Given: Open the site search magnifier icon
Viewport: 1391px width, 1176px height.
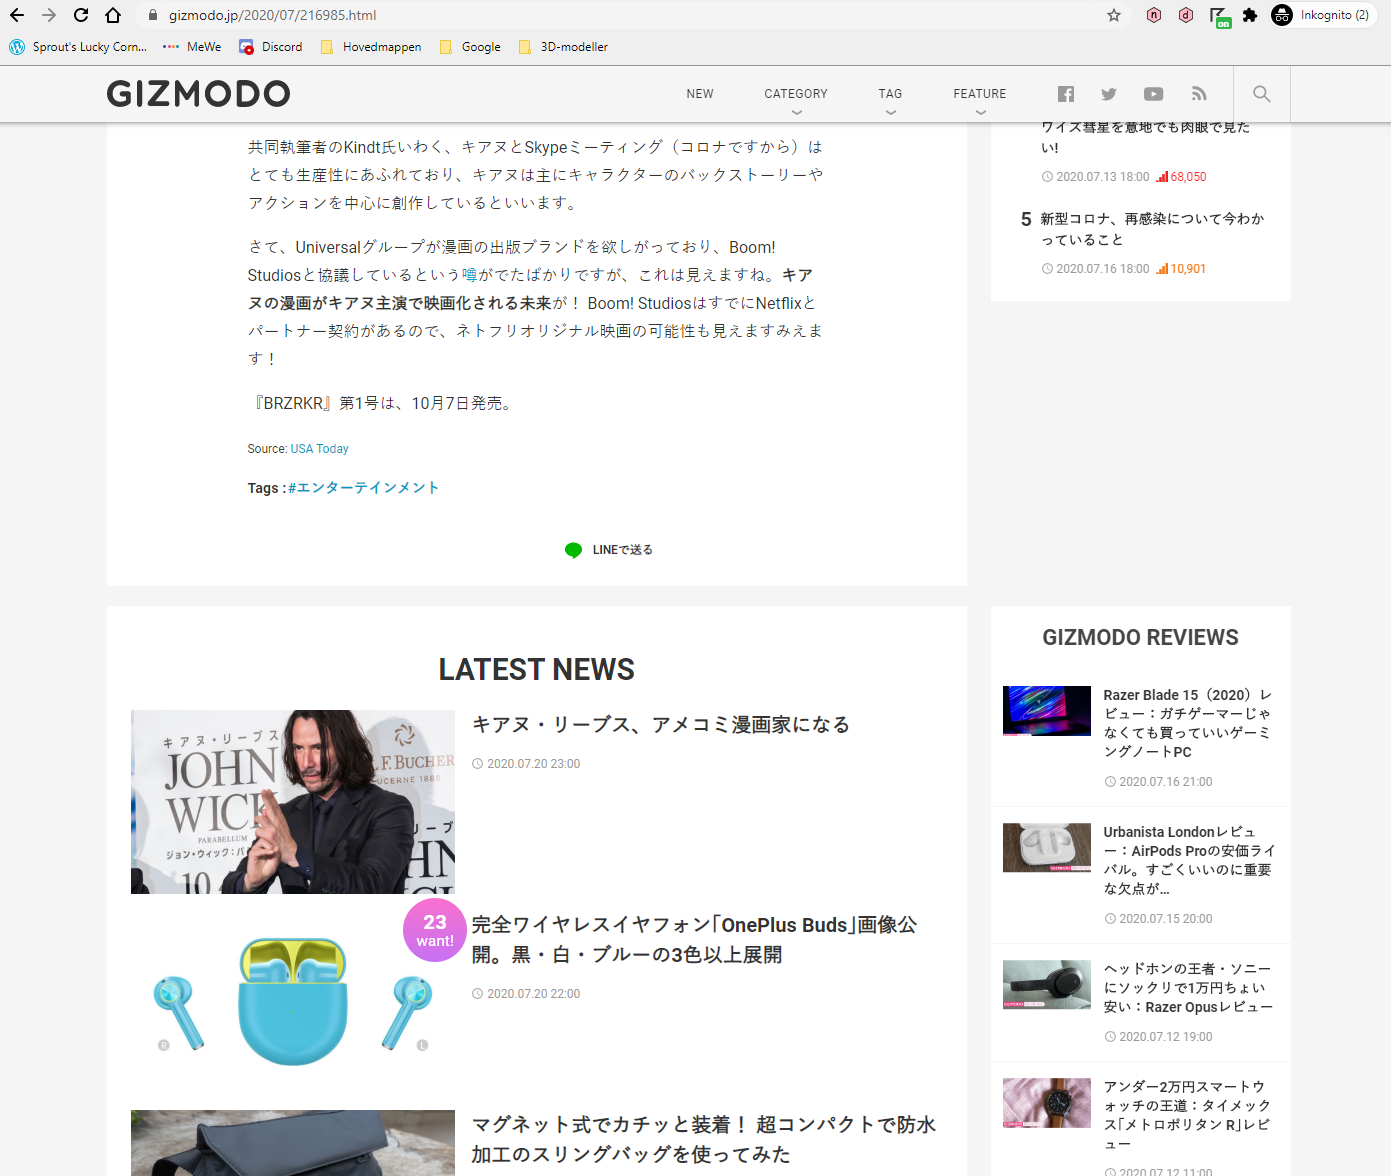Looking at the screenshot, I should [x=1261, y=93].
